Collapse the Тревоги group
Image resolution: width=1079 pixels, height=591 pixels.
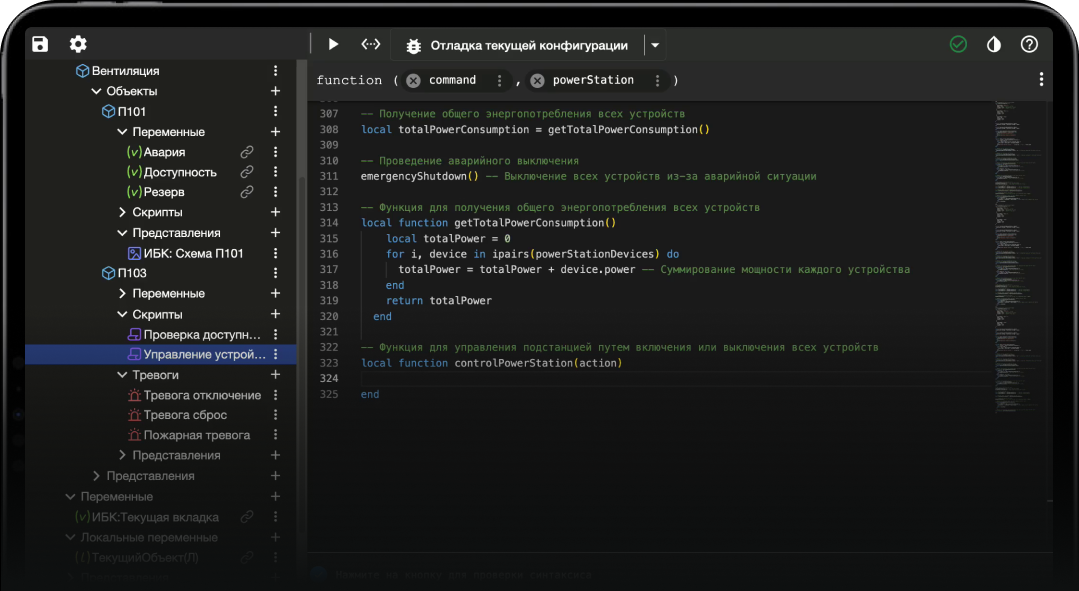click(x=122, y=375)
